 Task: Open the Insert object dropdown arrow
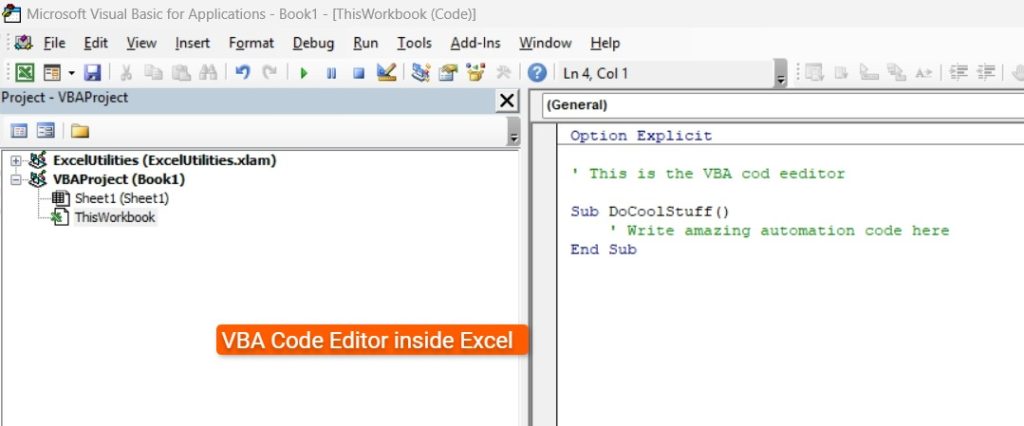pyautogui.click(x=71, y=73)
